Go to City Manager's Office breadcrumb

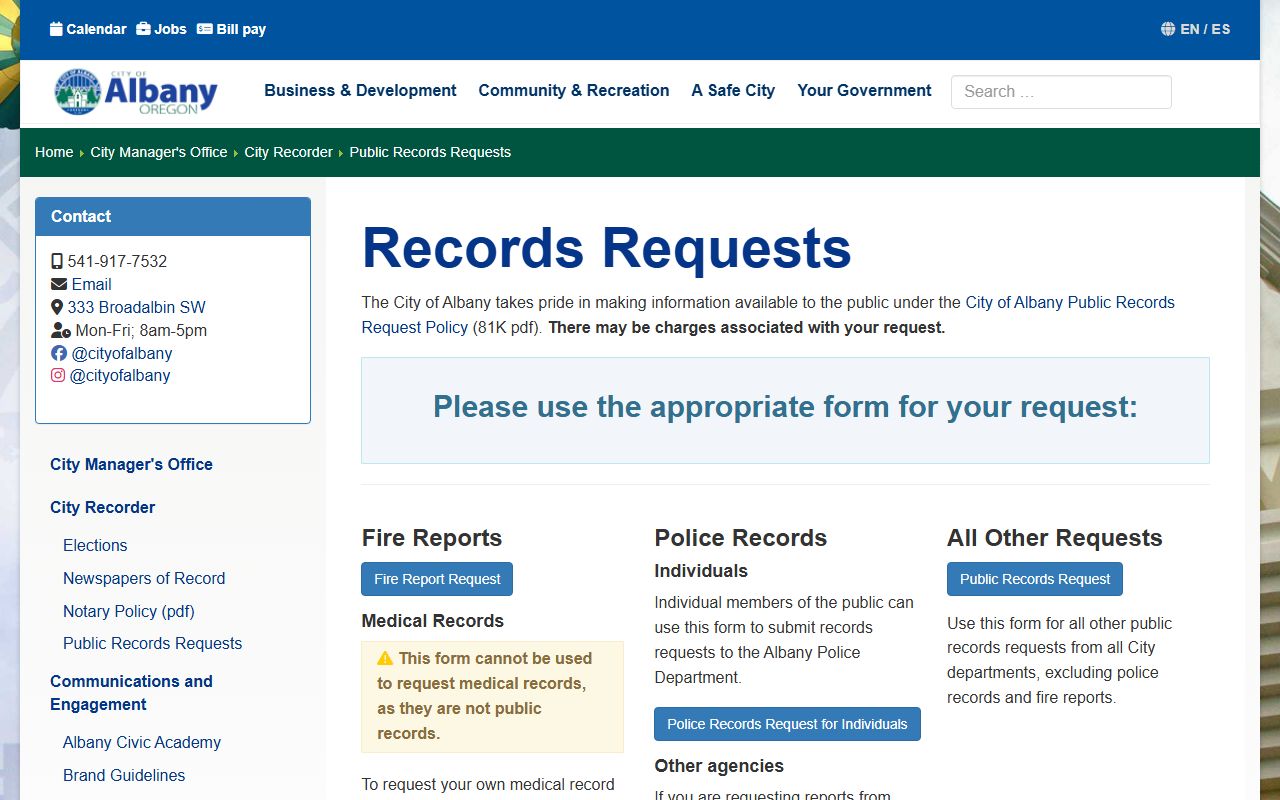(159, 152)
